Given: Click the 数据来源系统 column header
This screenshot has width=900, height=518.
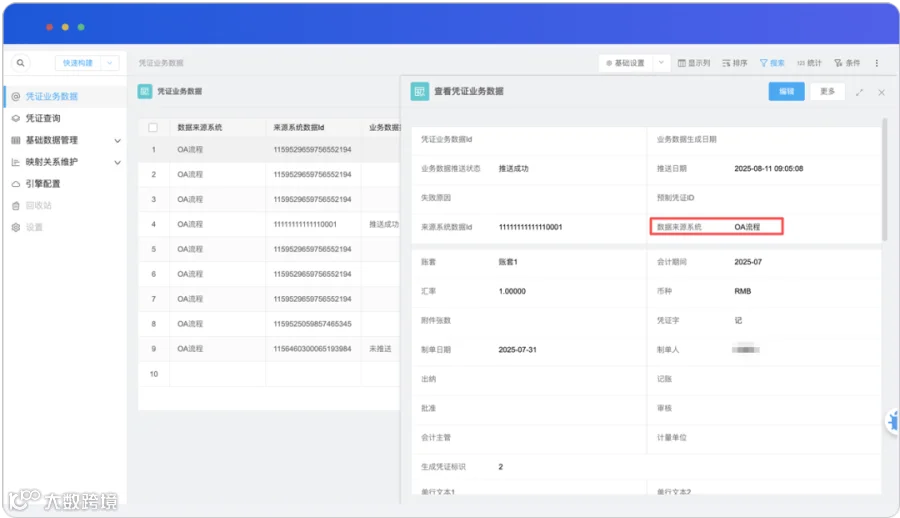Looking at the screenshot, I should (199, 127).
